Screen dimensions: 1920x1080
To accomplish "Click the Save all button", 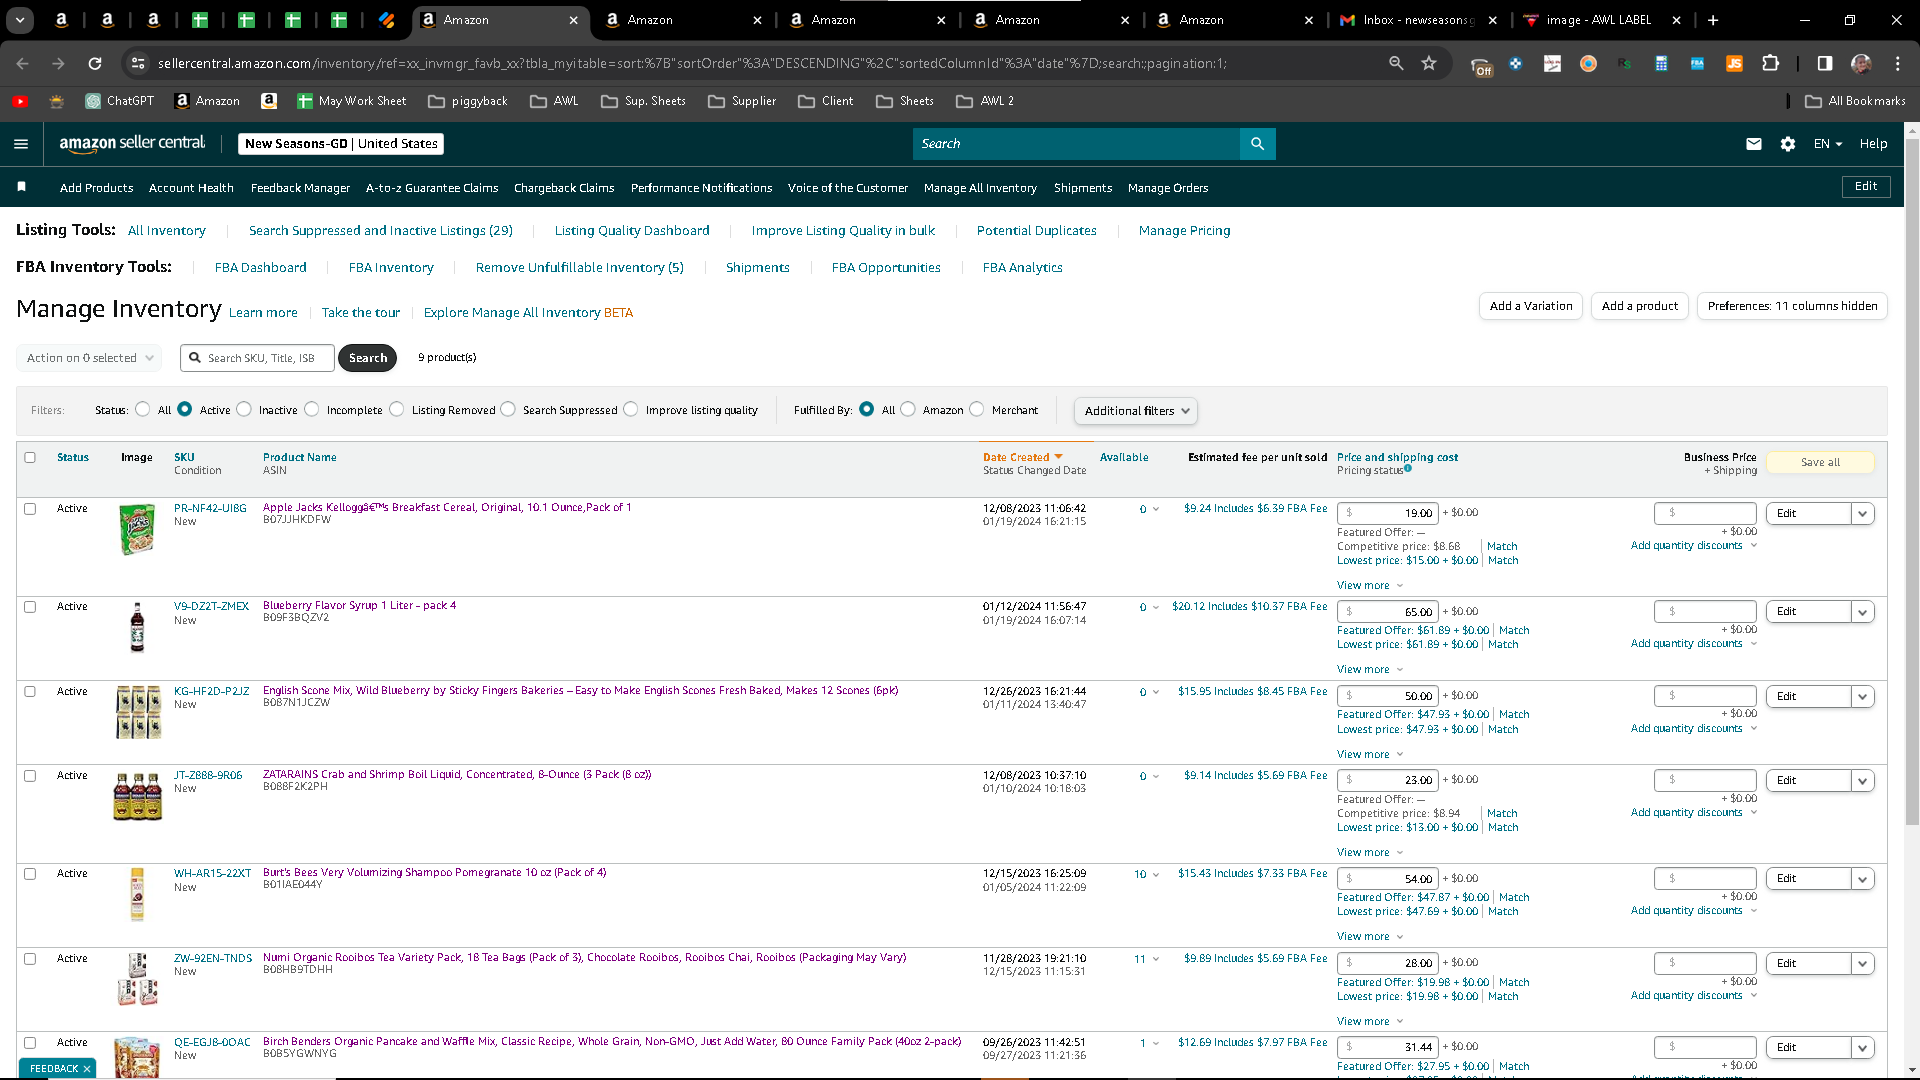I will coord(1820,462).
